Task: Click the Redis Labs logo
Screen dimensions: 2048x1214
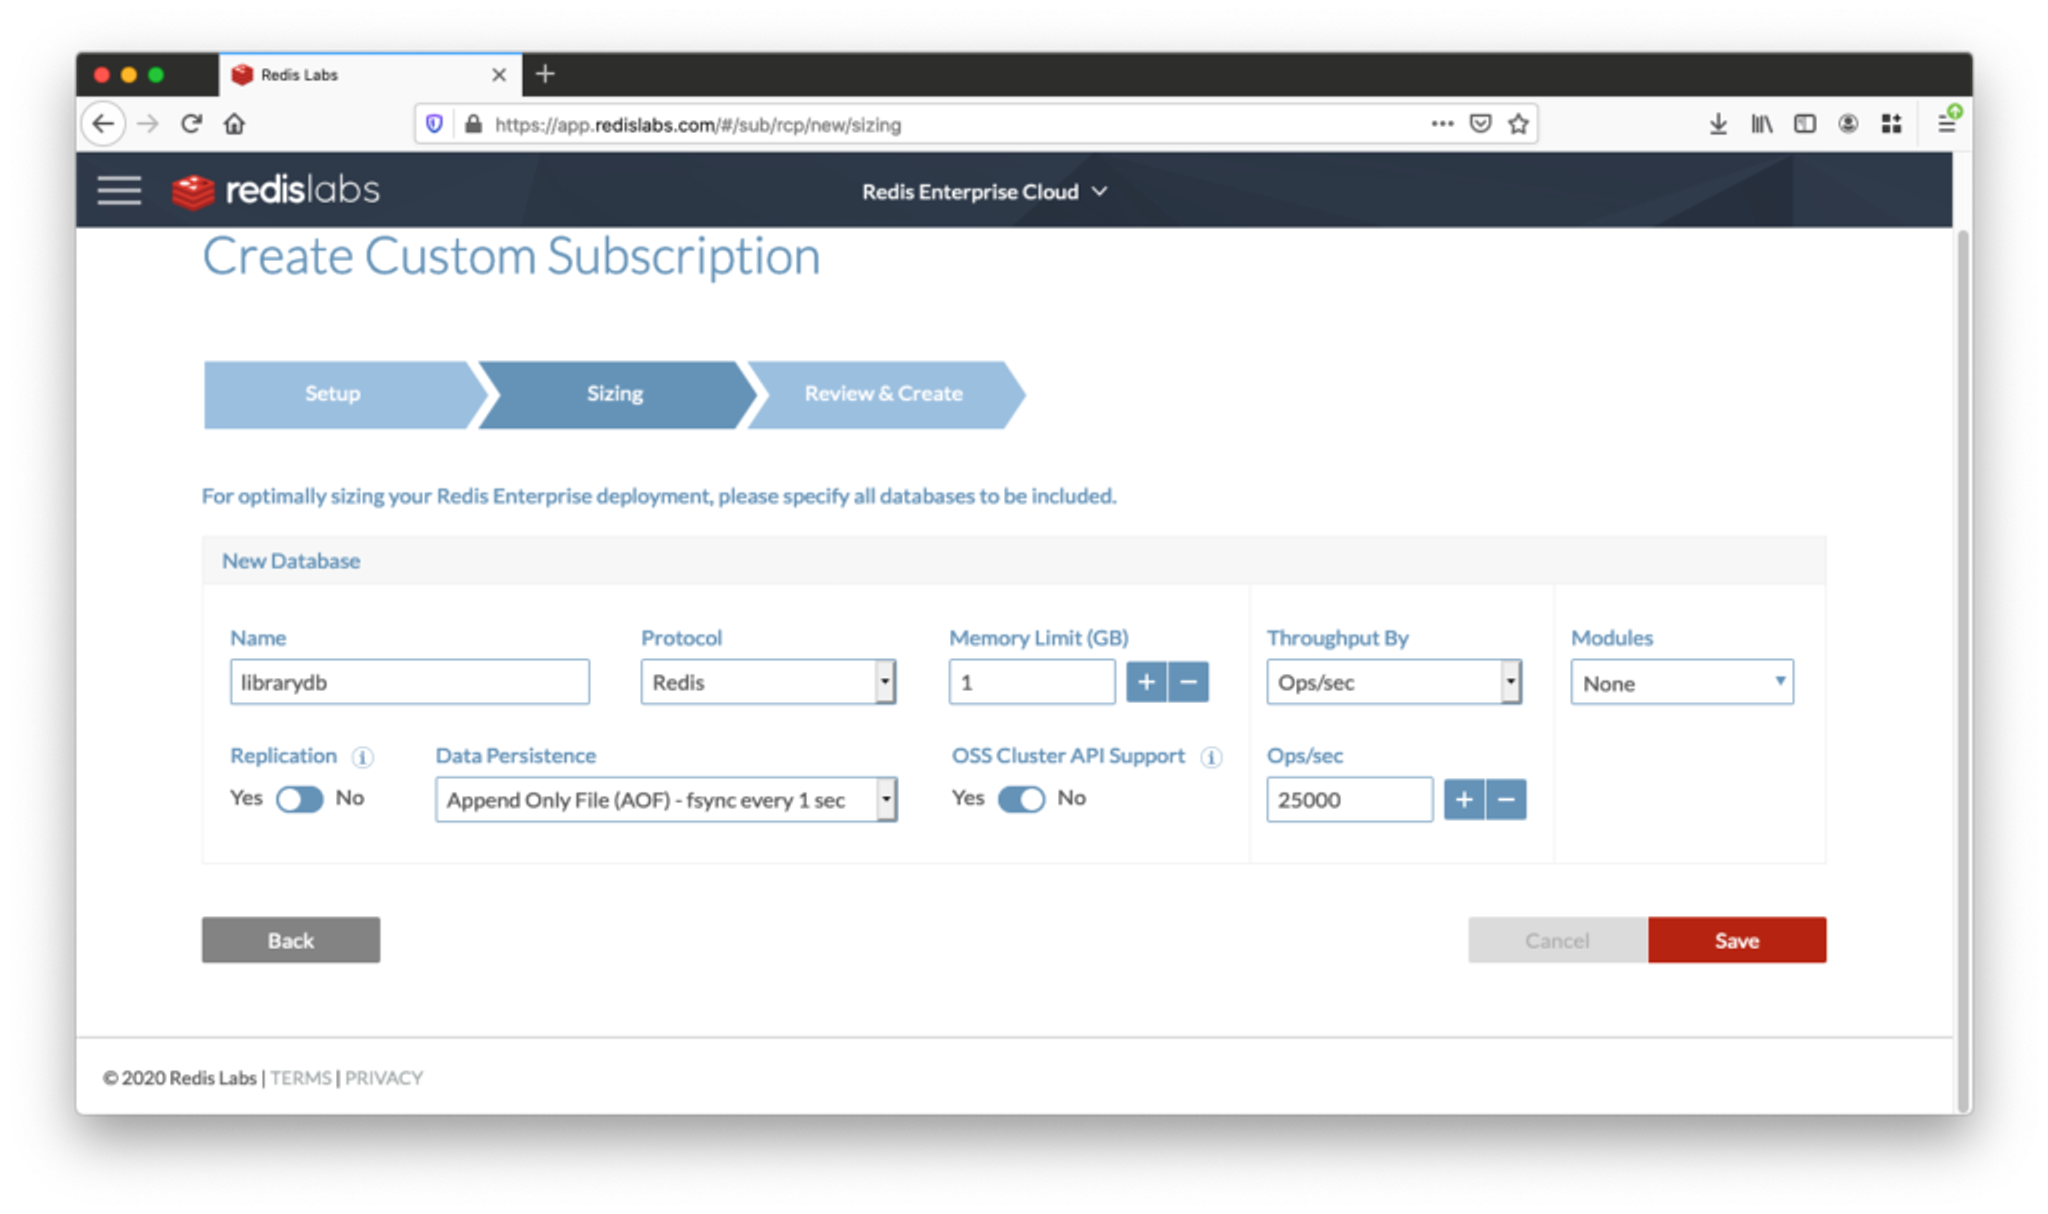Action: coord(277,190)
